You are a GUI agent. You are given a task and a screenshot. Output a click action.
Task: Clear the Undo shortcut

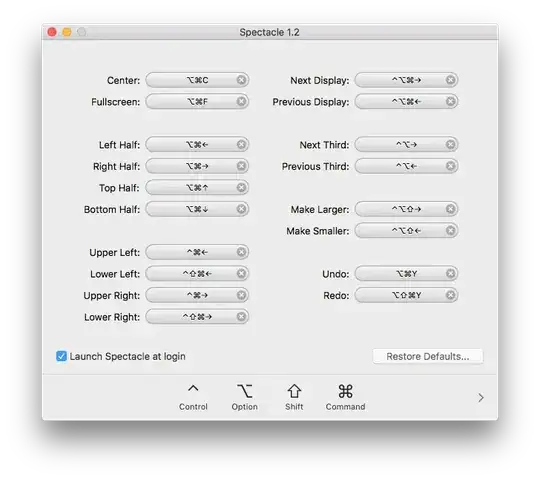click(x=450, y=273)
